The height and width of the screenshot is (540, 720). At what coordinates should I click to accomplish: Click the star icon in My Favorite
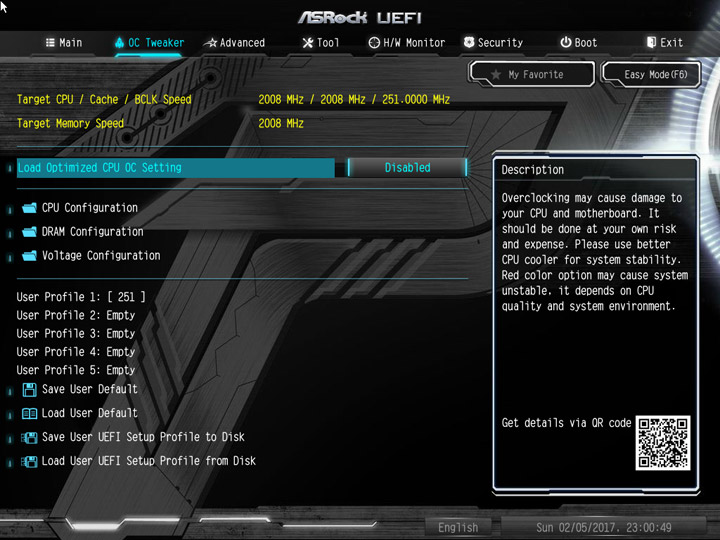[495, 74]
